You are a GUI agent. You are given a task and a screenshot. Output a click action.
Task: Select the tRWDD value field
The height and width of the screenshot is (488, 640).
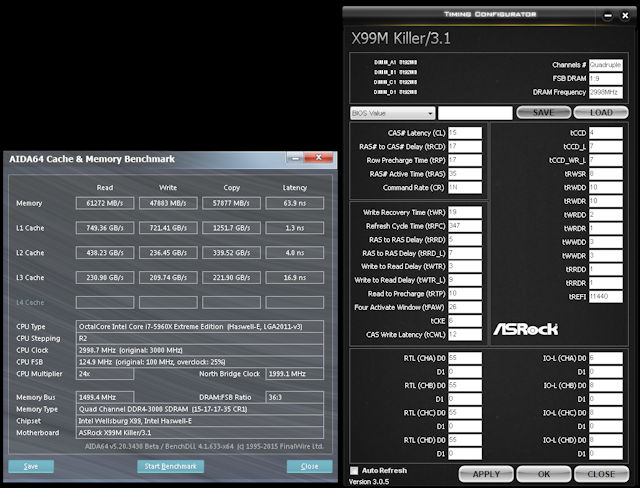coord(606,188)
